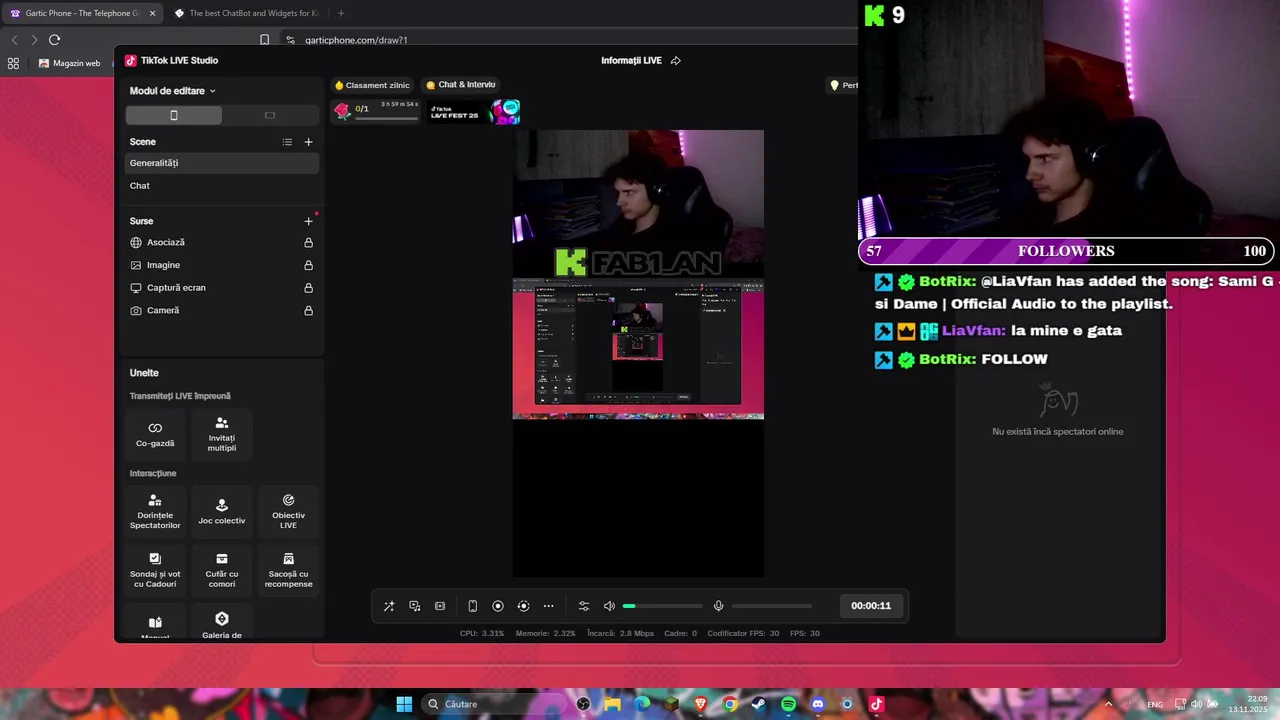This screenshot has width=1280, height=720.
Task: Open Spotify from the taskbar
Action: (x=788, y=704)
